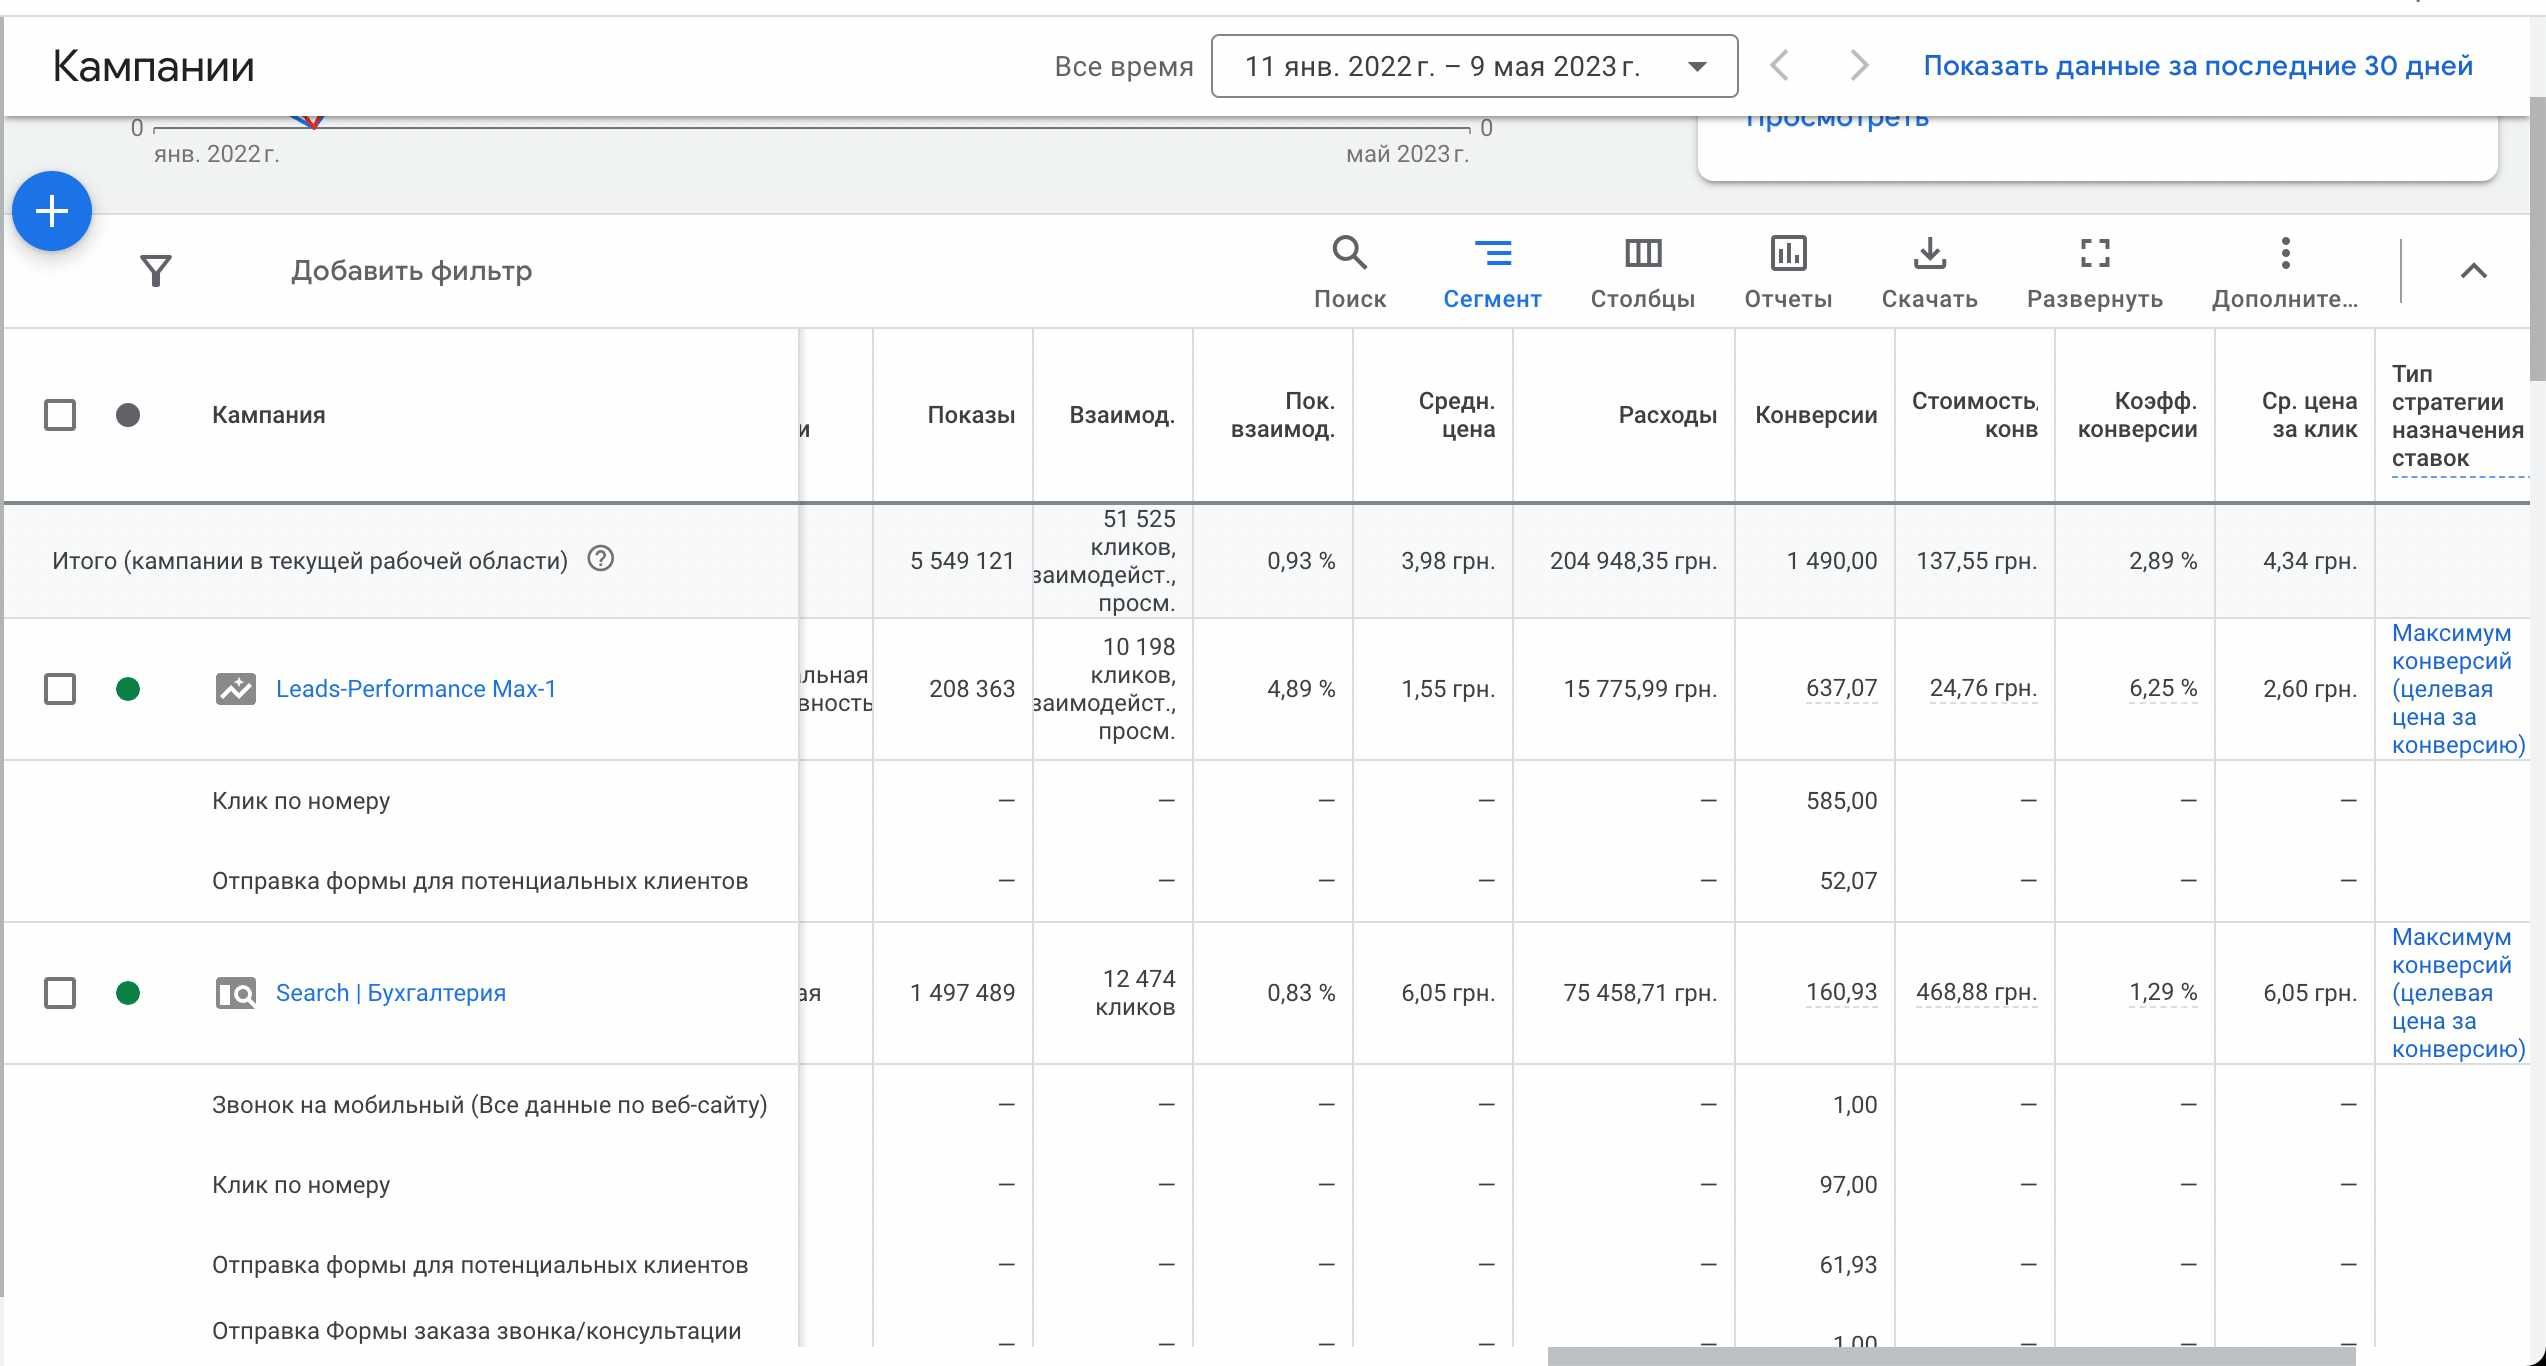Open the Поиск search tool
The height and width of the screenshot is (1366, 2546).
coord(1349,272)
